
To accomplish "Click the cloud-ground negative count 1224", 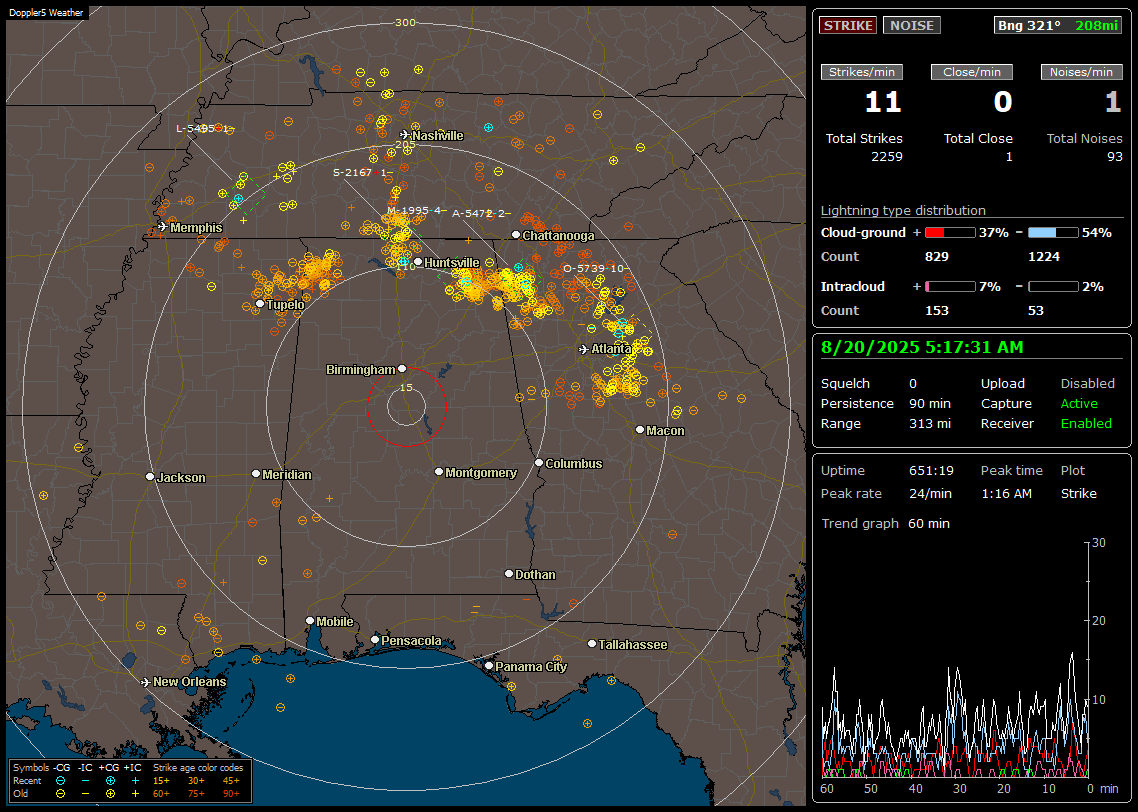I will (1044, 257).
